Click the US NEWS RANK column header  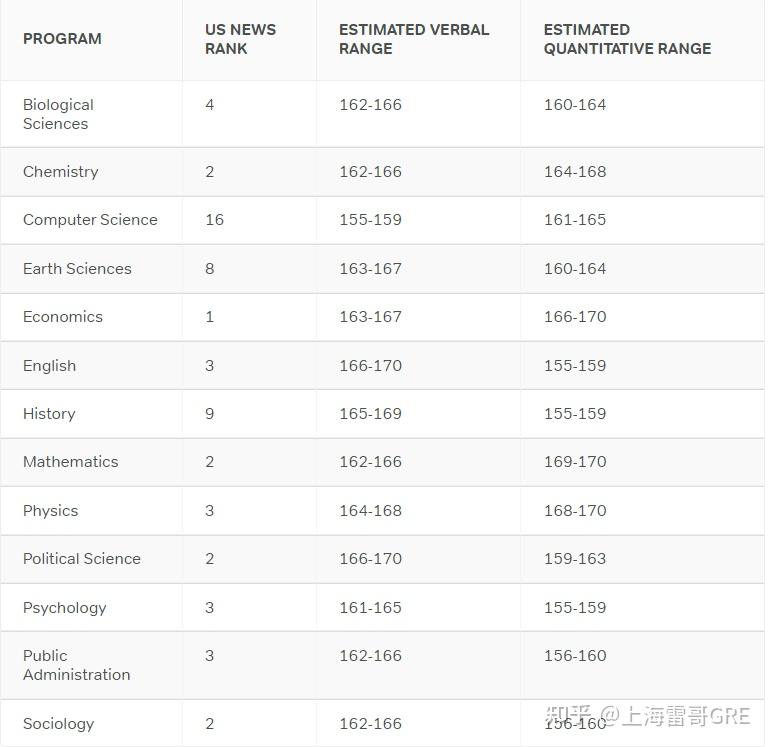coord(240,39)
